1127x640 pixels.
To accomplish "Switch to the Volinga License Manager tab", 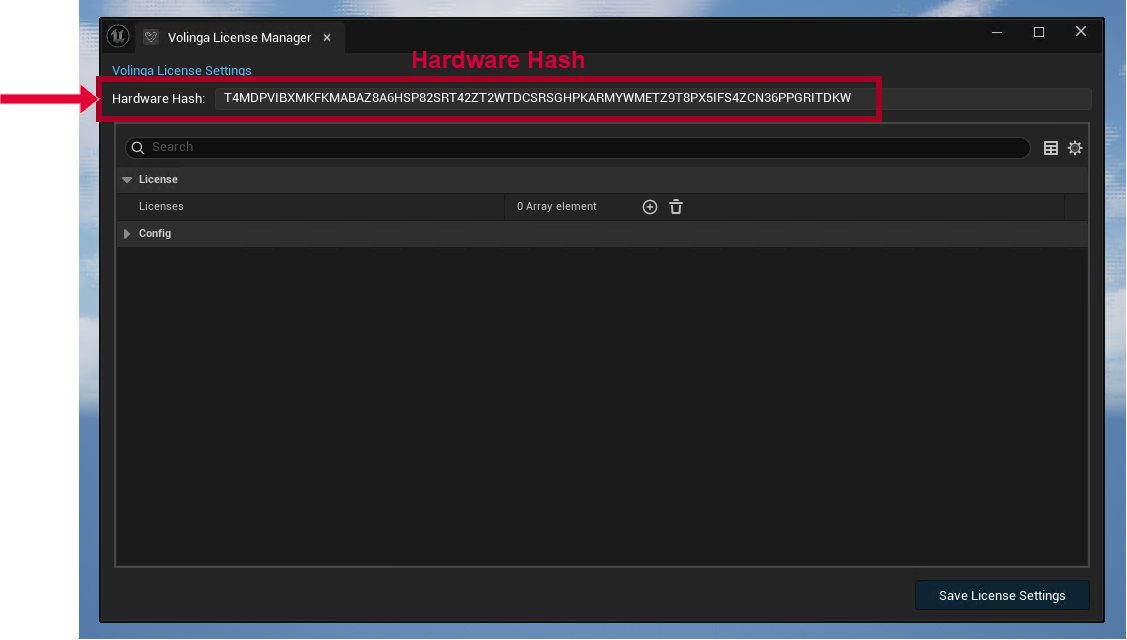I will click(x=239, y=38).
